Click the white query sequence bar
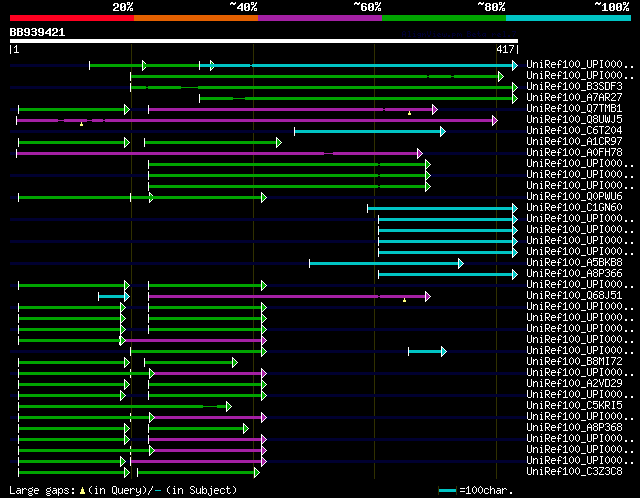Image resolution: width=640 pixels, height=498 pixels. click(264, 41)
